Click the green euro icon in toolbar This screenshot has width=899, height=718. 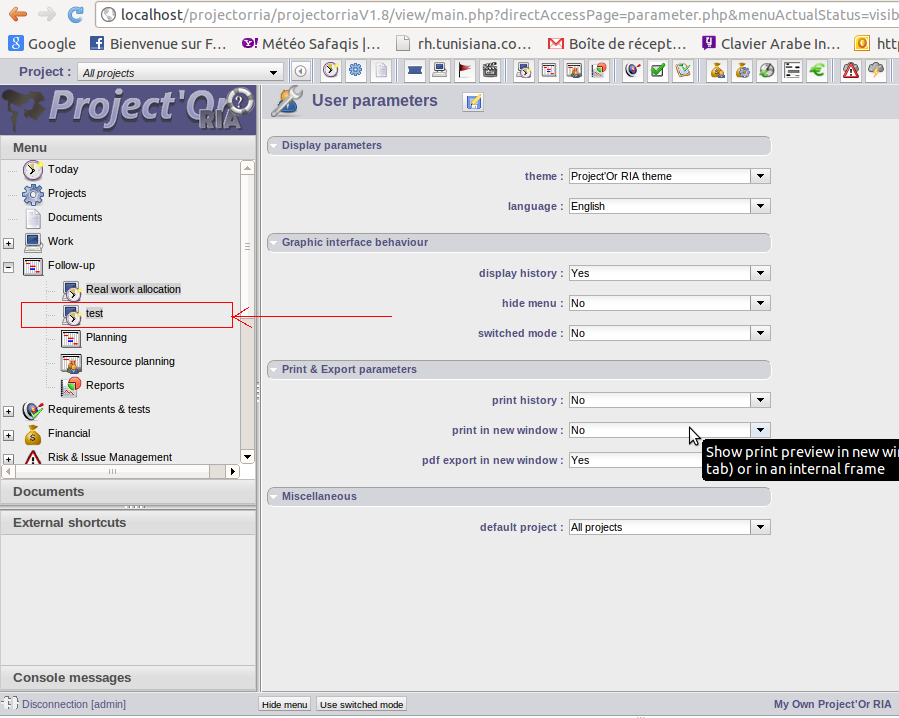pyautogui.click(x=817, y=71)
